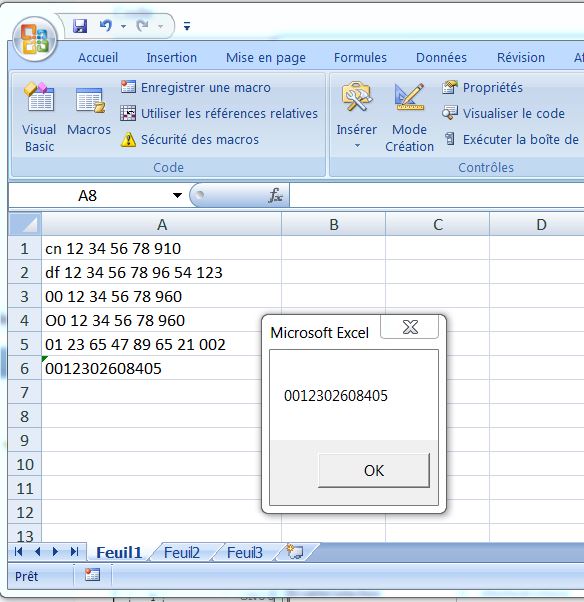Image resolution: width=584 pixels, height=602 pixels.
Task: Start Enregistrer une macro
Action: tap(196, 87)
